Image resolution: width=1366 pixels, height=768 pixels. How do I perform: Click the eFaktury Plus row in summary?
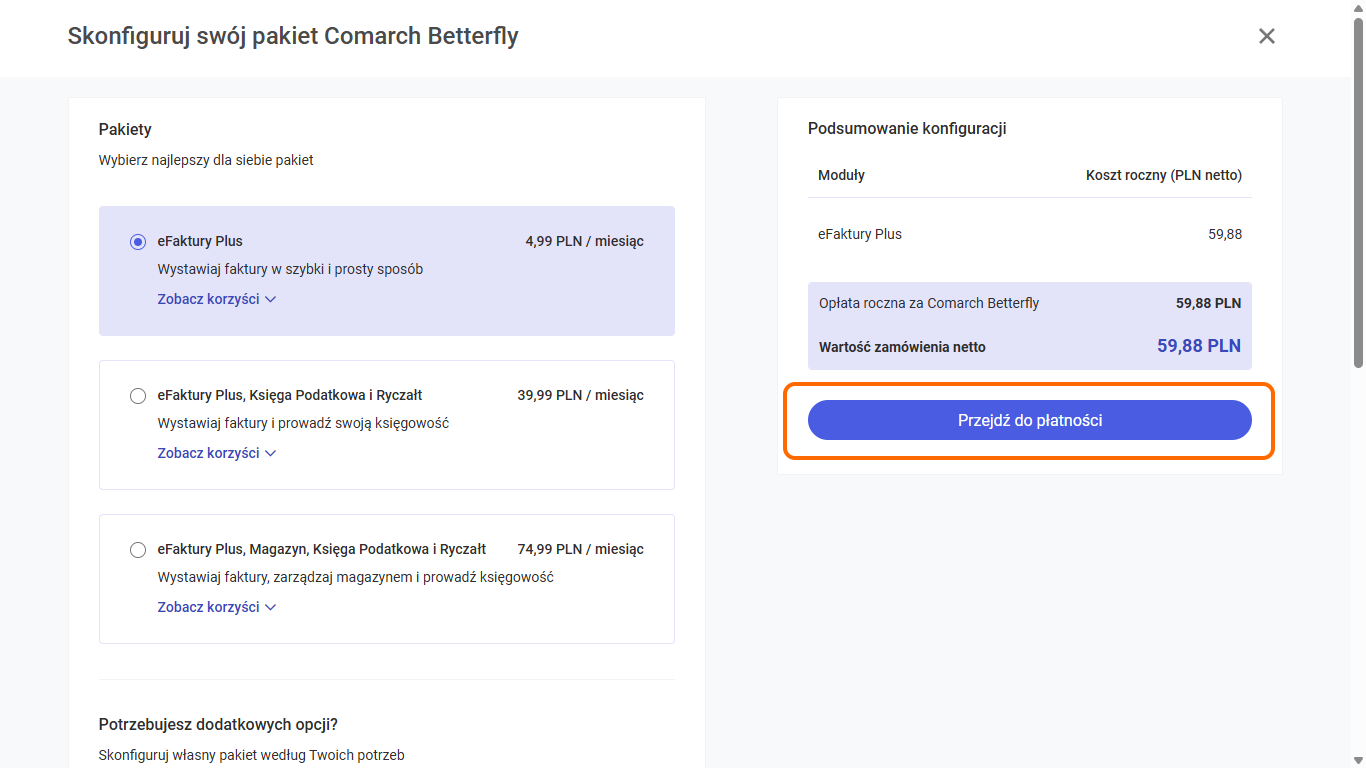(860, 234)
